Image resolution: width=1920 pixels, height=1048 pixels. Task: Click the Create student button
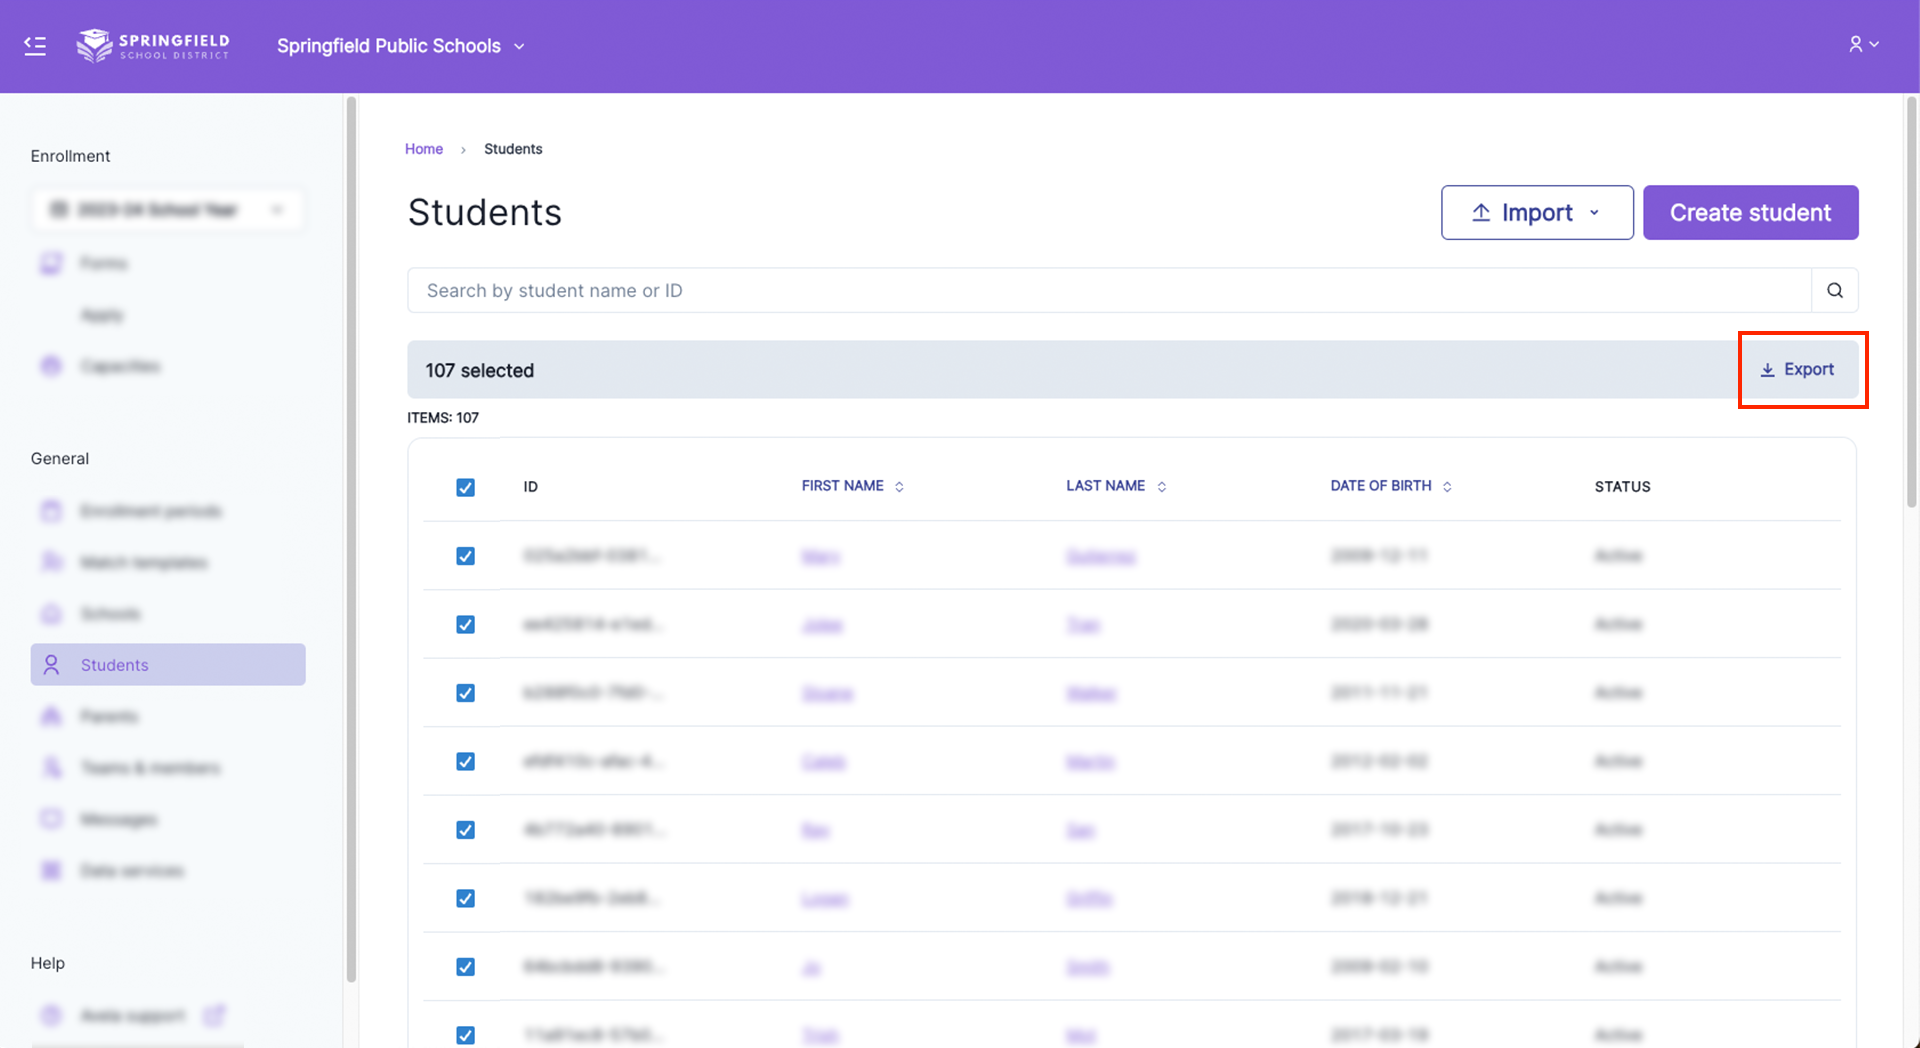(1750, 212)
